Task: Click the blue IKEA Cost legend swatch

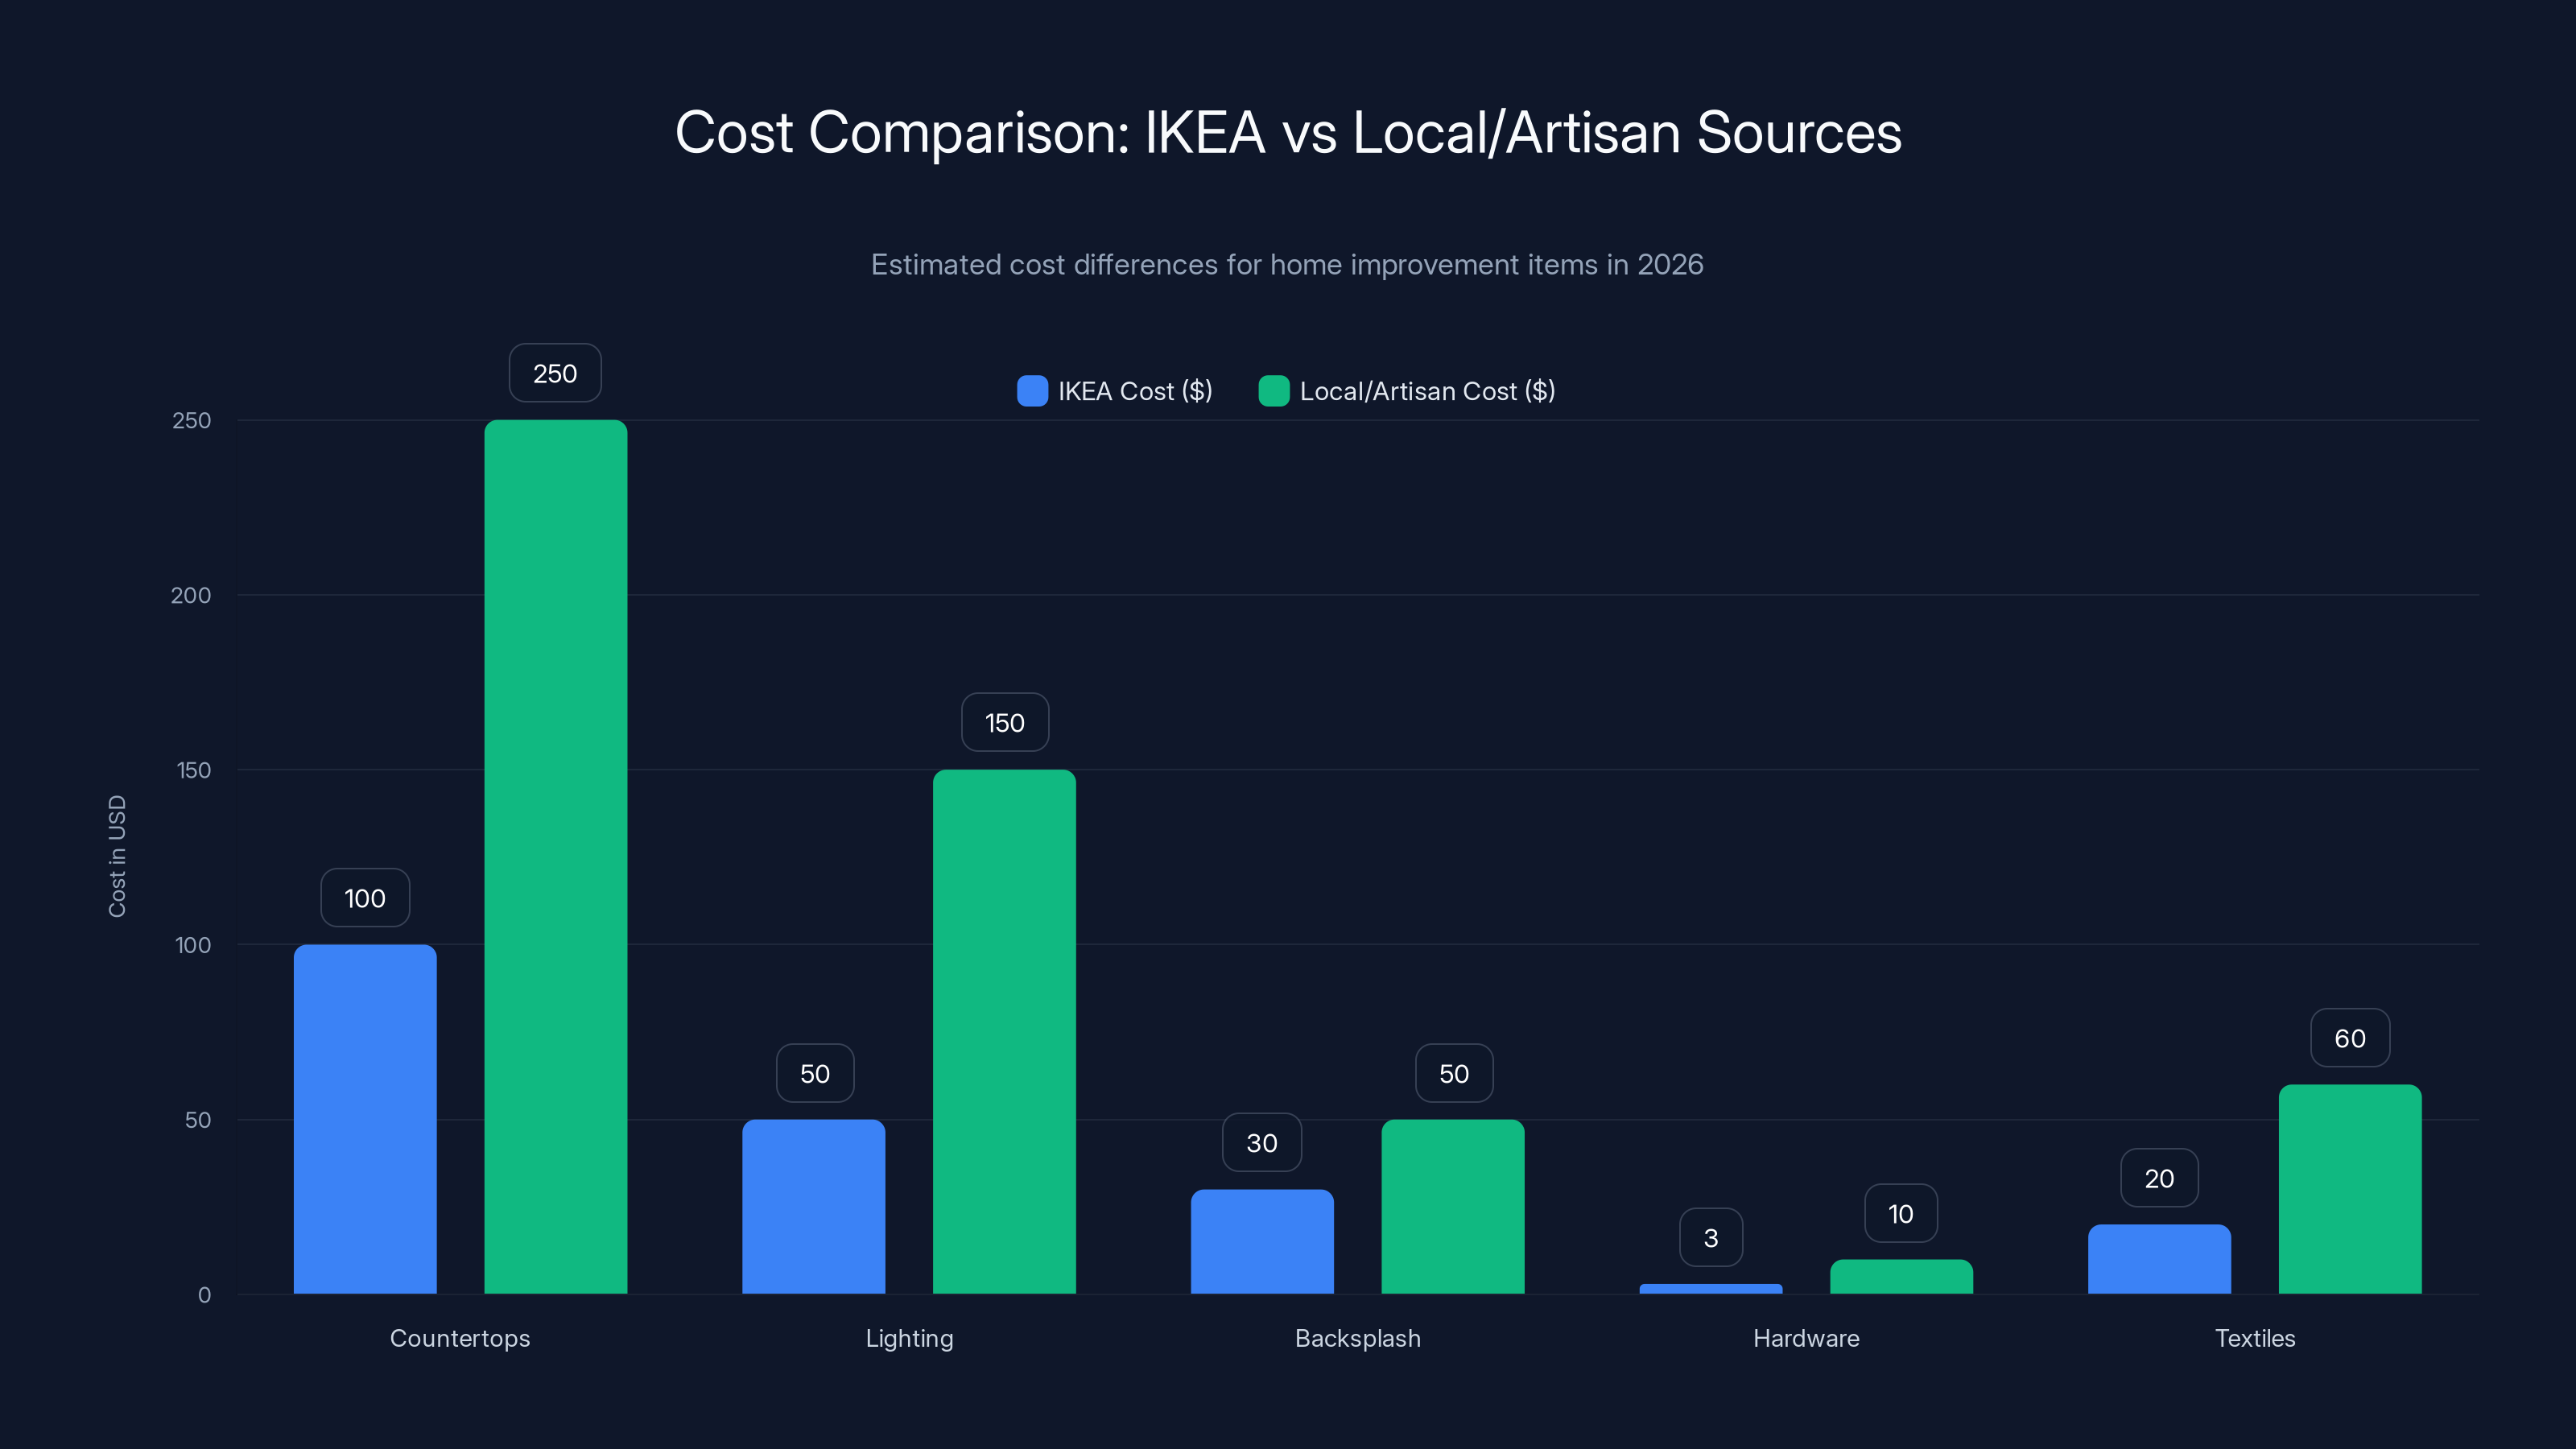Action: [1032, 391]
